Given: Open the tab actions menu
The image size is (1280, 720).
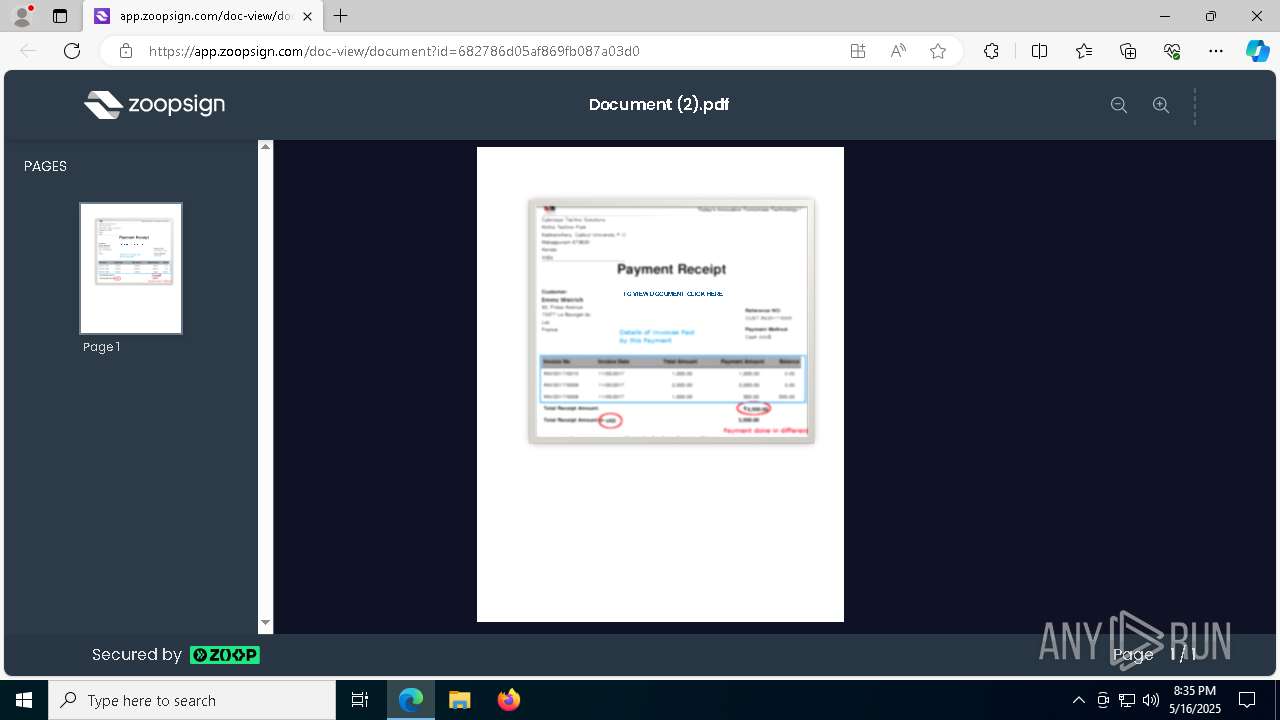Looking at the screenshot, I should tap(60, 16).
